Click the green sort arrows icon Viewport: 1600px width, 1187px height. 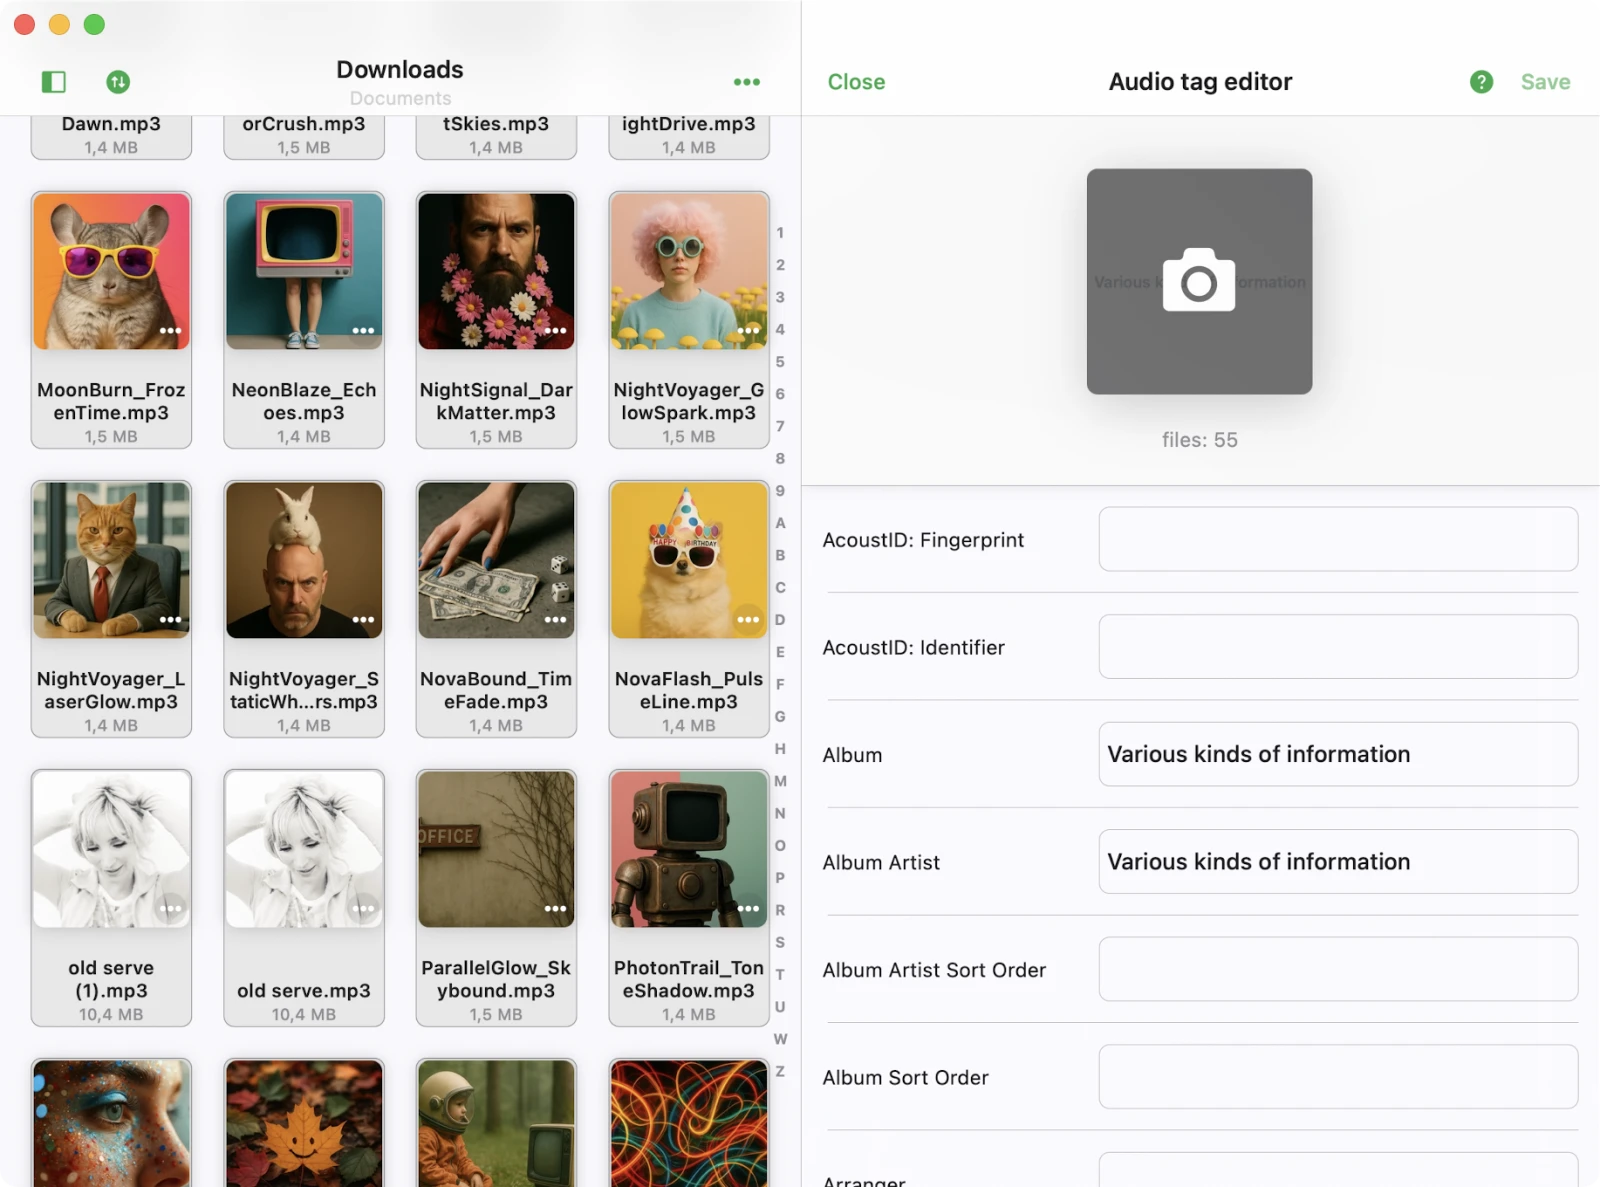(118, 82)
